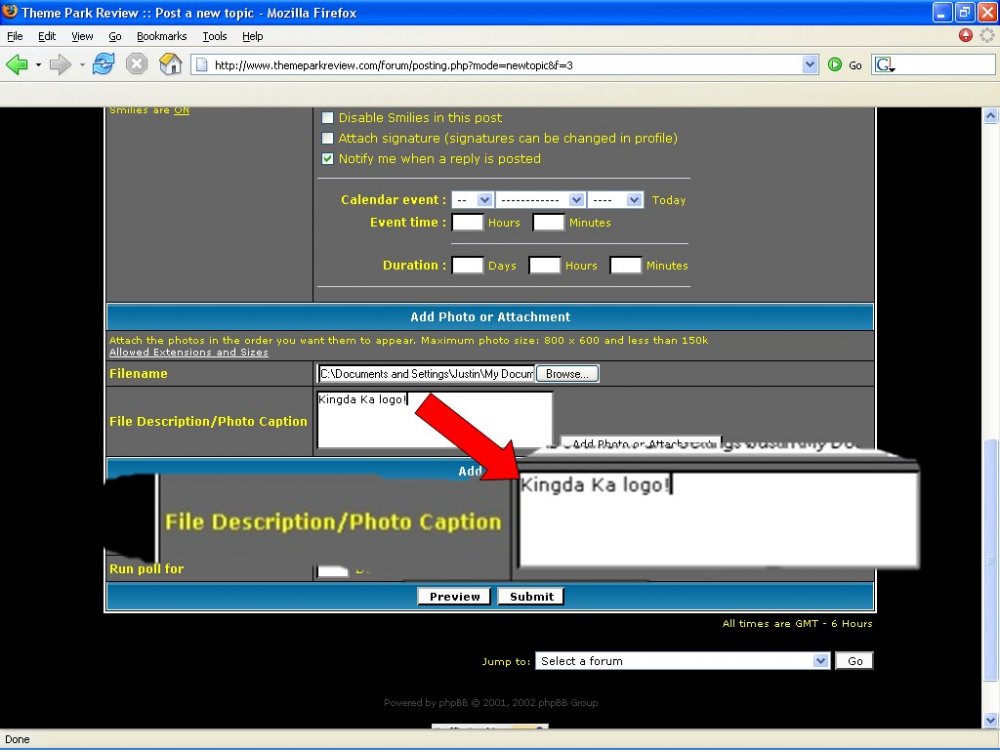Image resolution: width=1000 pixels, height=750 pixels.
Task: Click the Browse... file button
Action: pyautogui.click(x=567, y=374)
